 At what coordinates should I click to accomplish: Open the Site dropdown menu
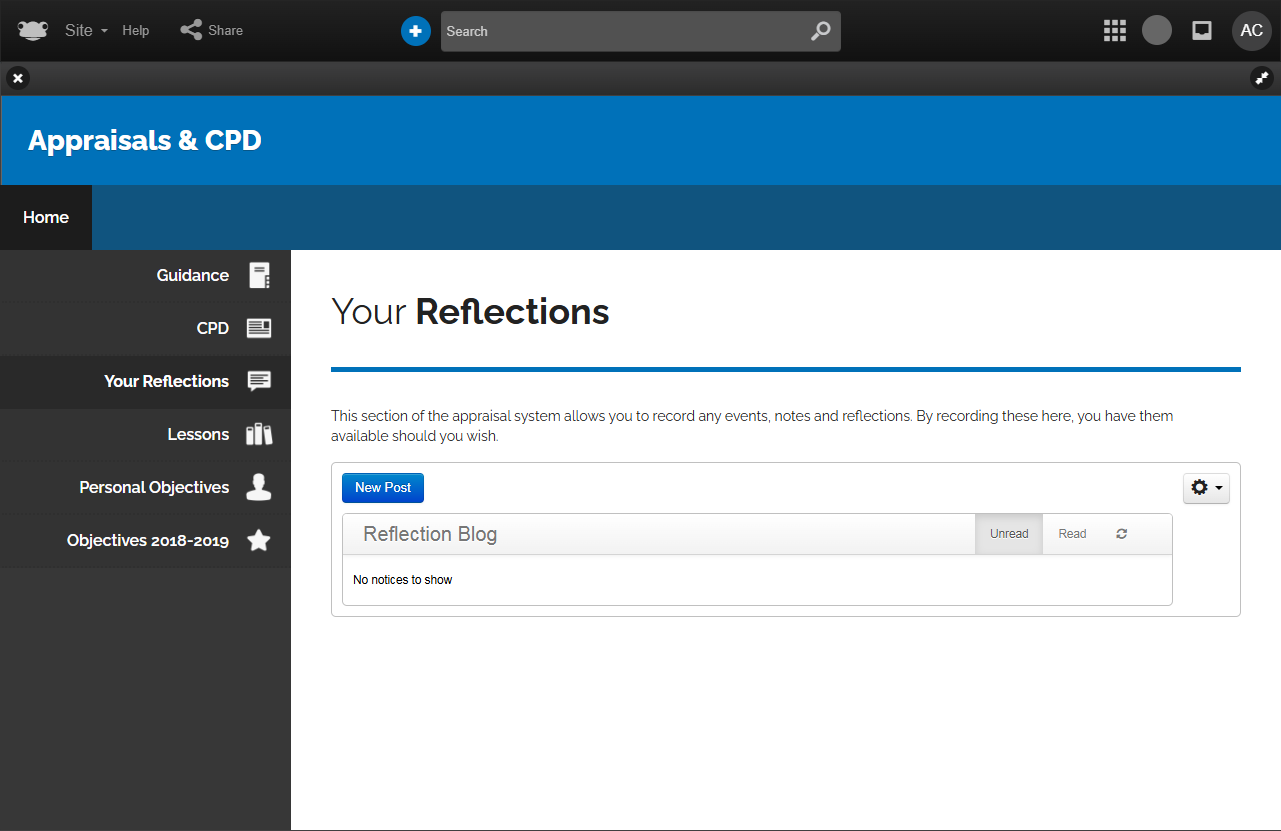(86, 31)
